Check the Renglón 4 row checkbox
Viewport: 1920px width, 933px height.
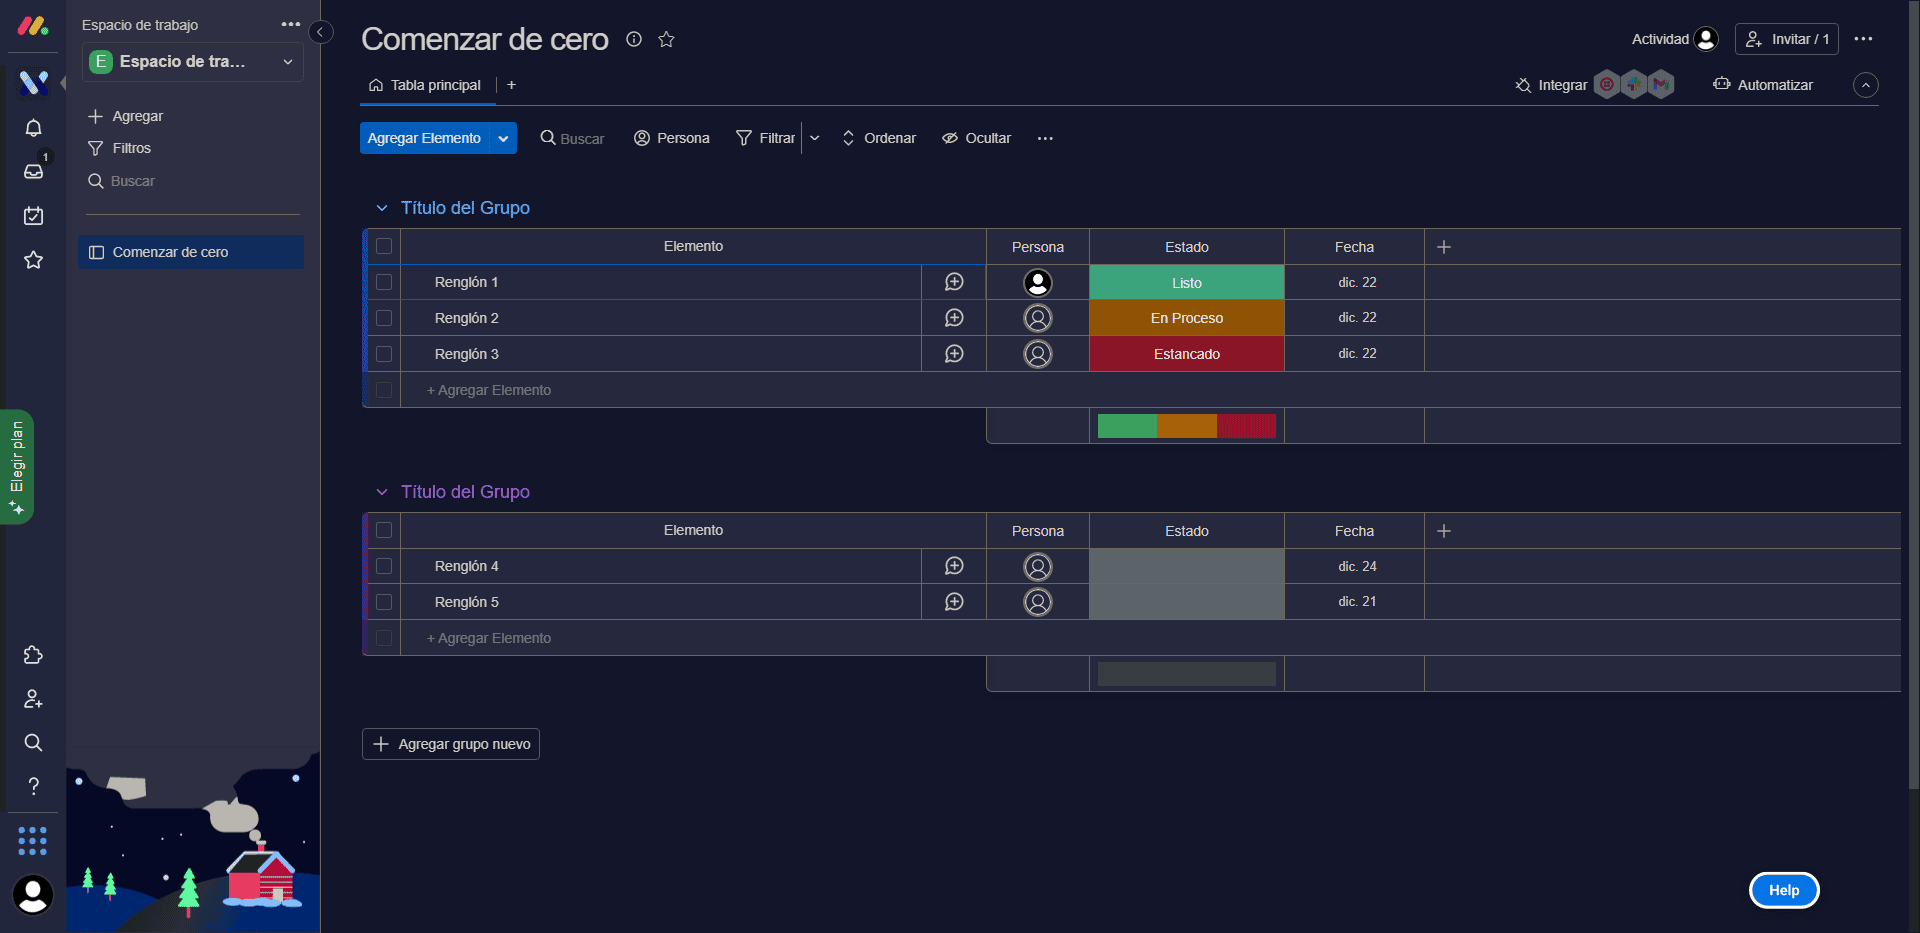point(384,566)
